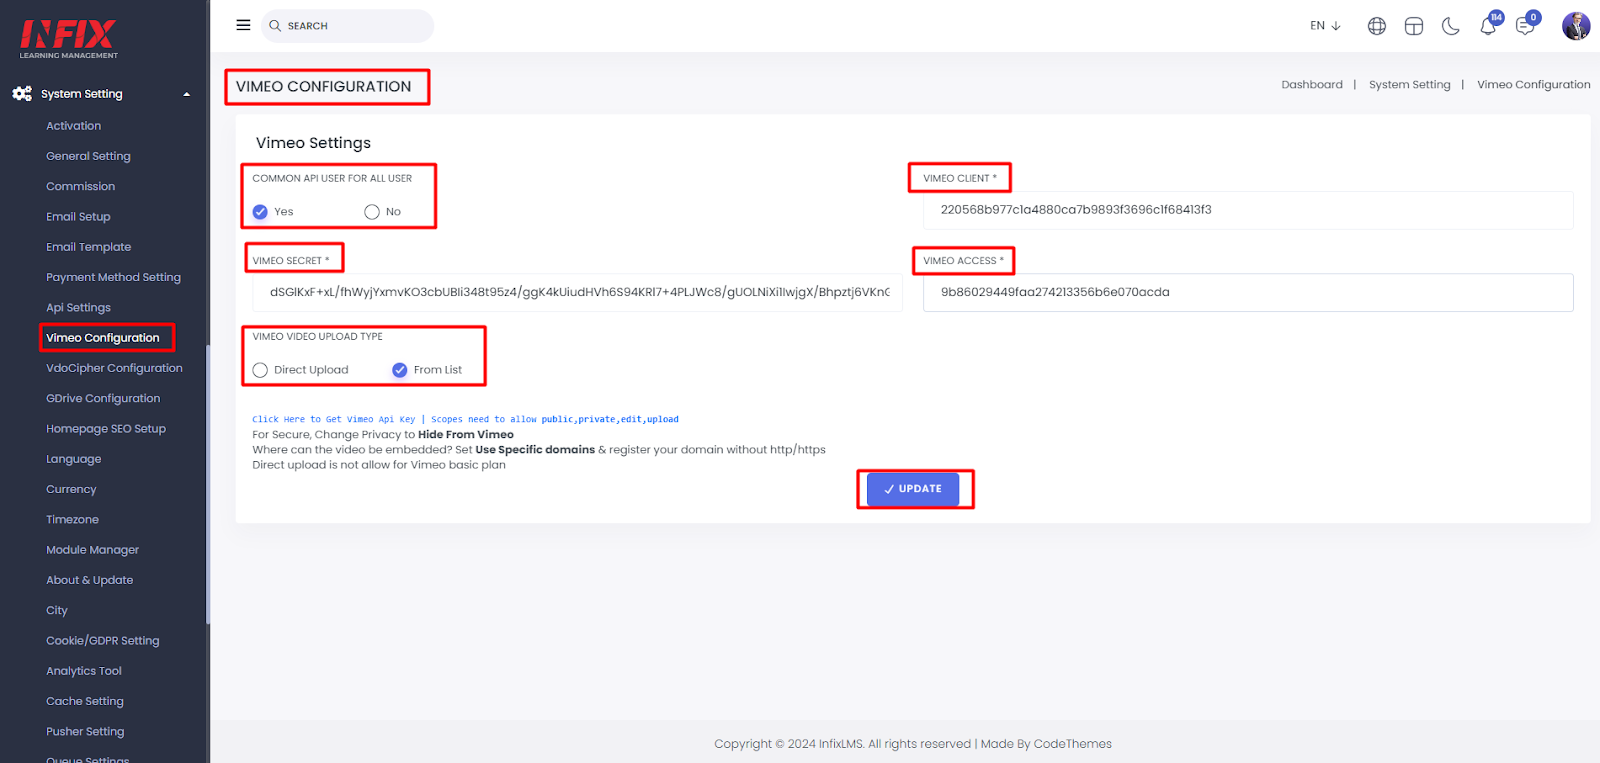The height and width of the screenshot is (763, 1600).
Task: Click the Infix LMS logo
Action: pyautogui.click(x=69, y=39)
